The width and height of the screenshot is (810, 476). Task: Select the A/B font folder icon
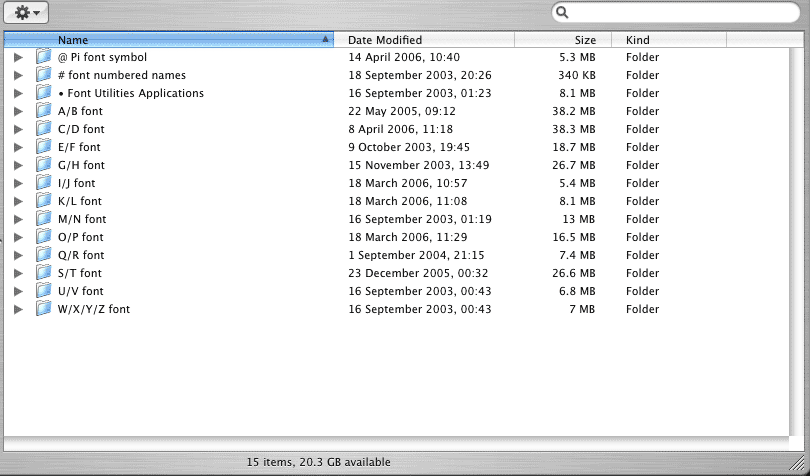(44, 111)
